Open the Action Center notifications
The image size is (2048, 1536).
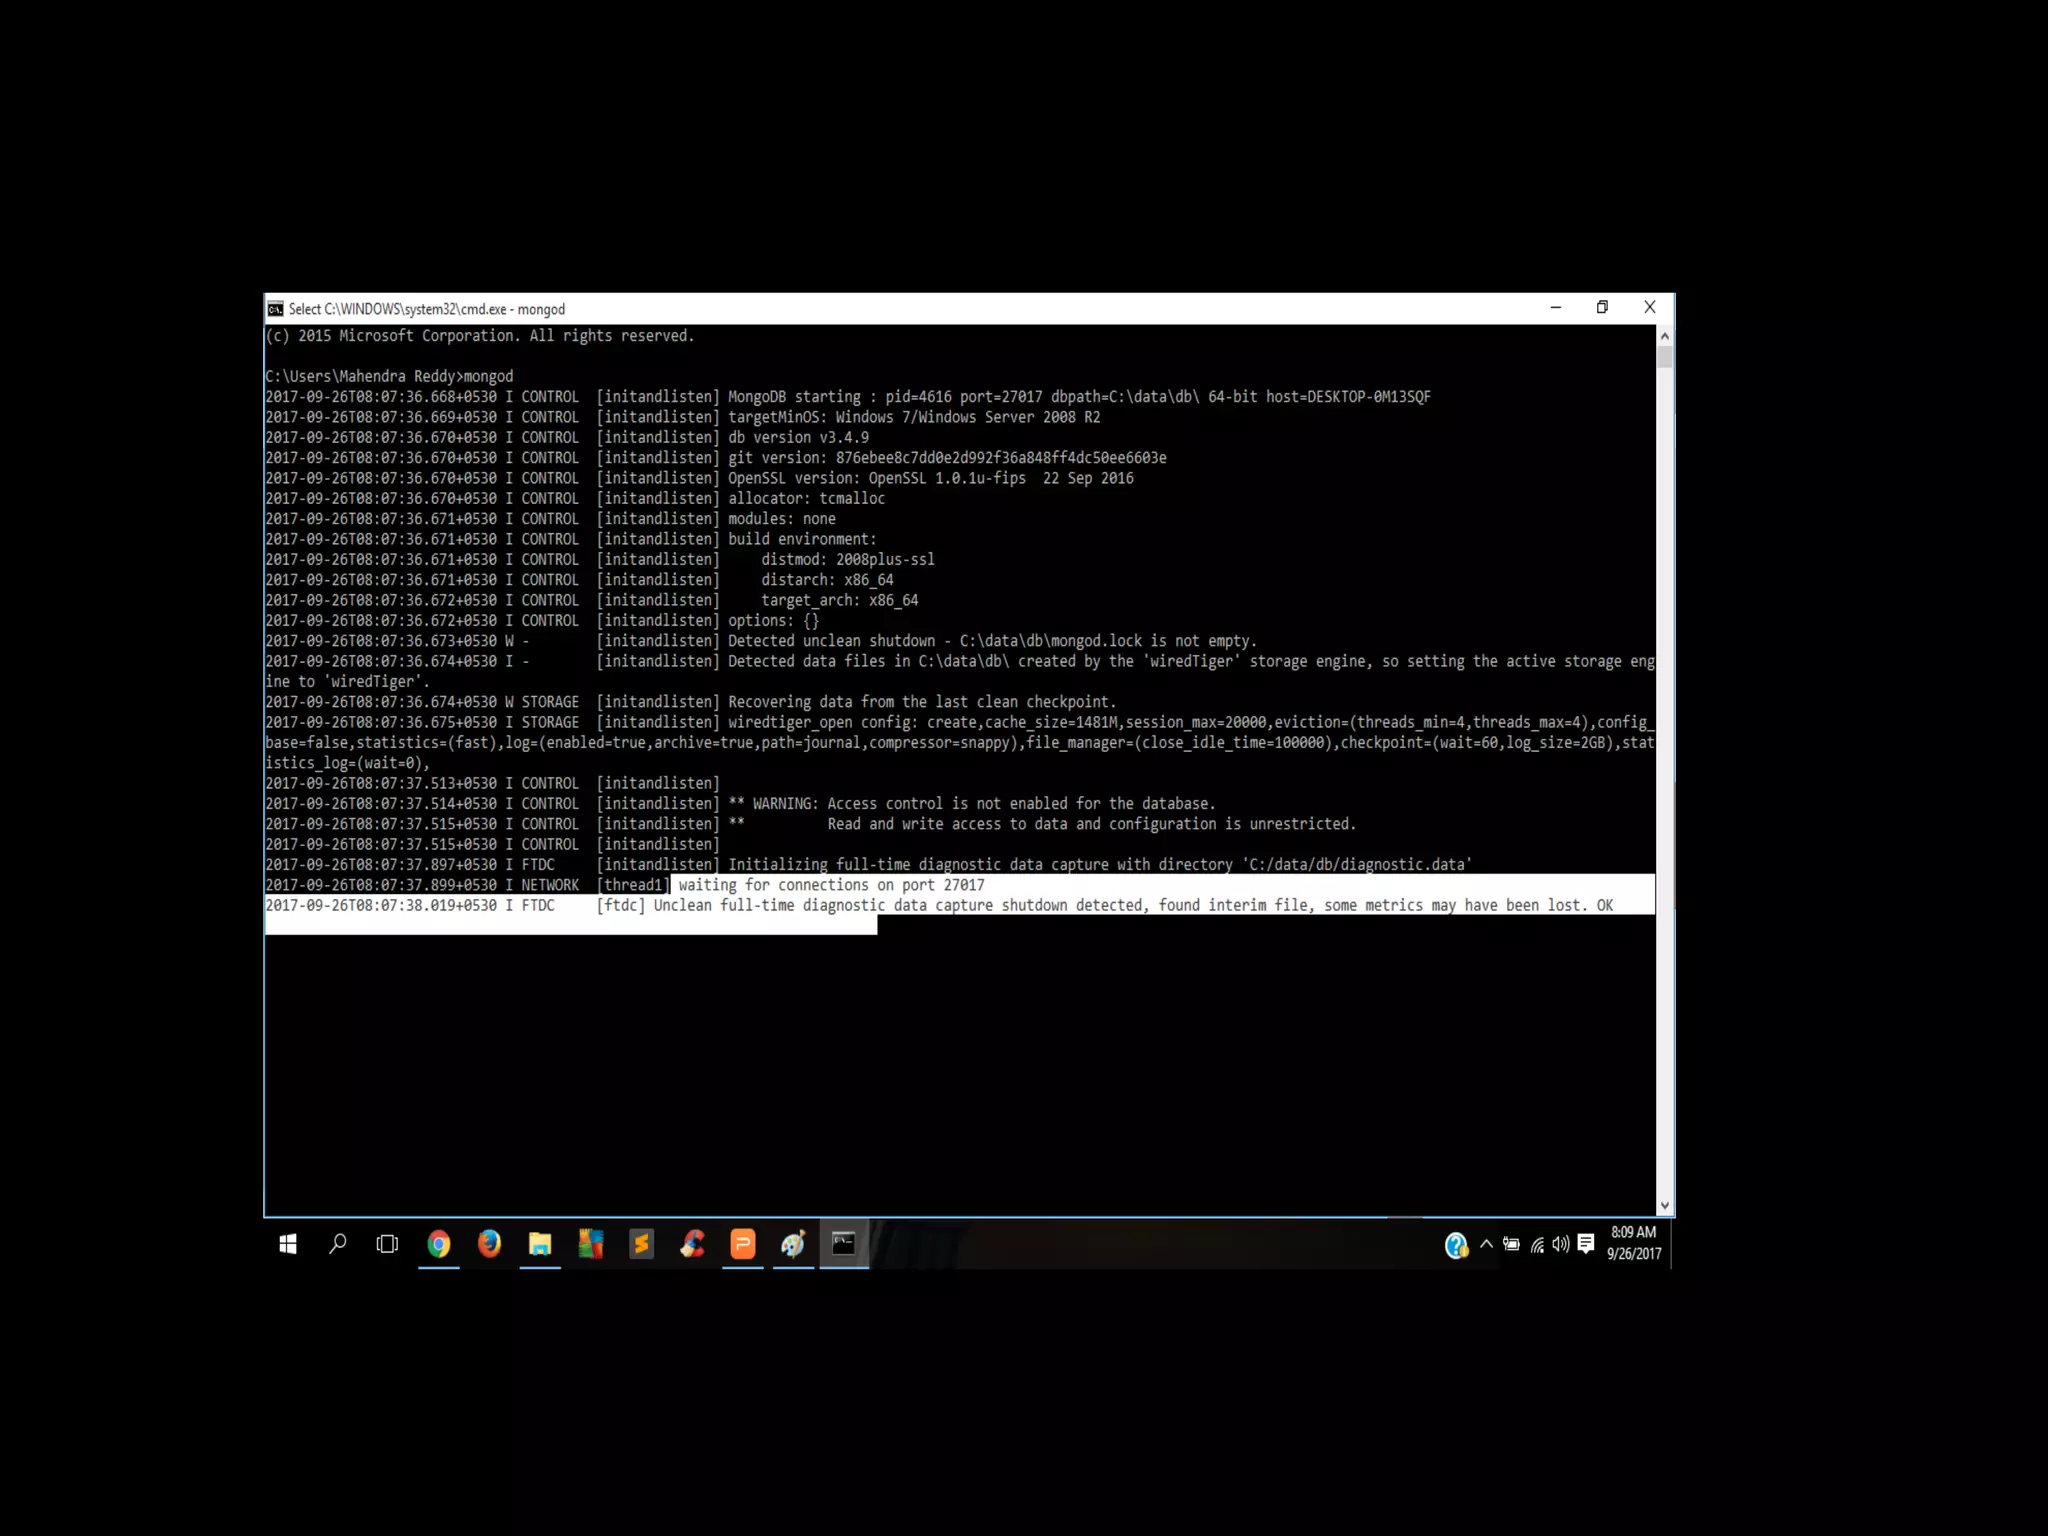pos(1586,1244)
